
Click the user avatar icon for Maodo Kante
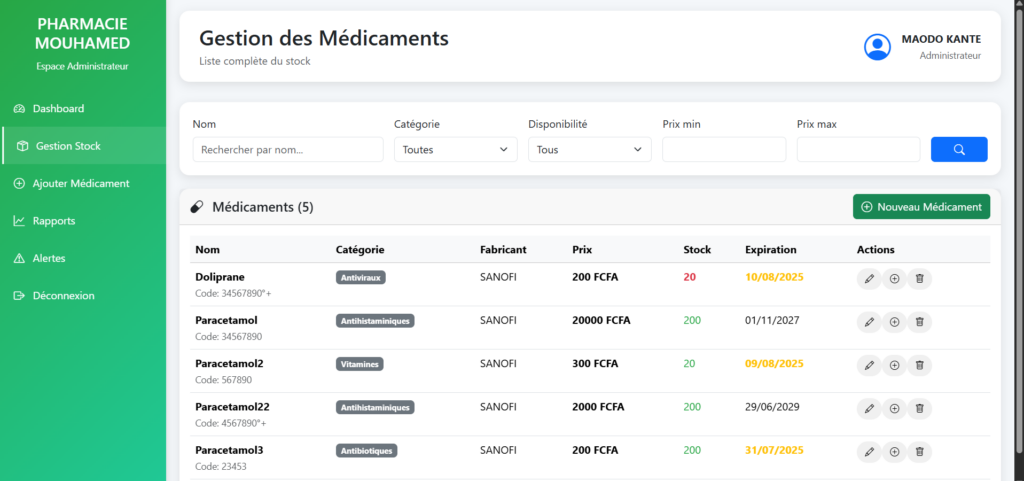(x=877, y=46)
